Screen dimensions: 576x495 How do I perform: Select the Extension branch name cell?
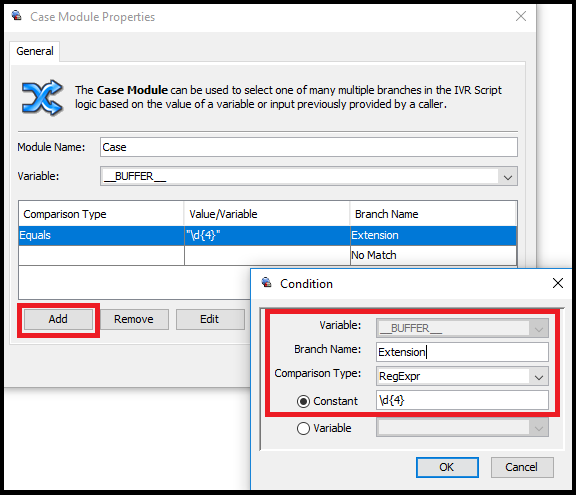(433, 235)
